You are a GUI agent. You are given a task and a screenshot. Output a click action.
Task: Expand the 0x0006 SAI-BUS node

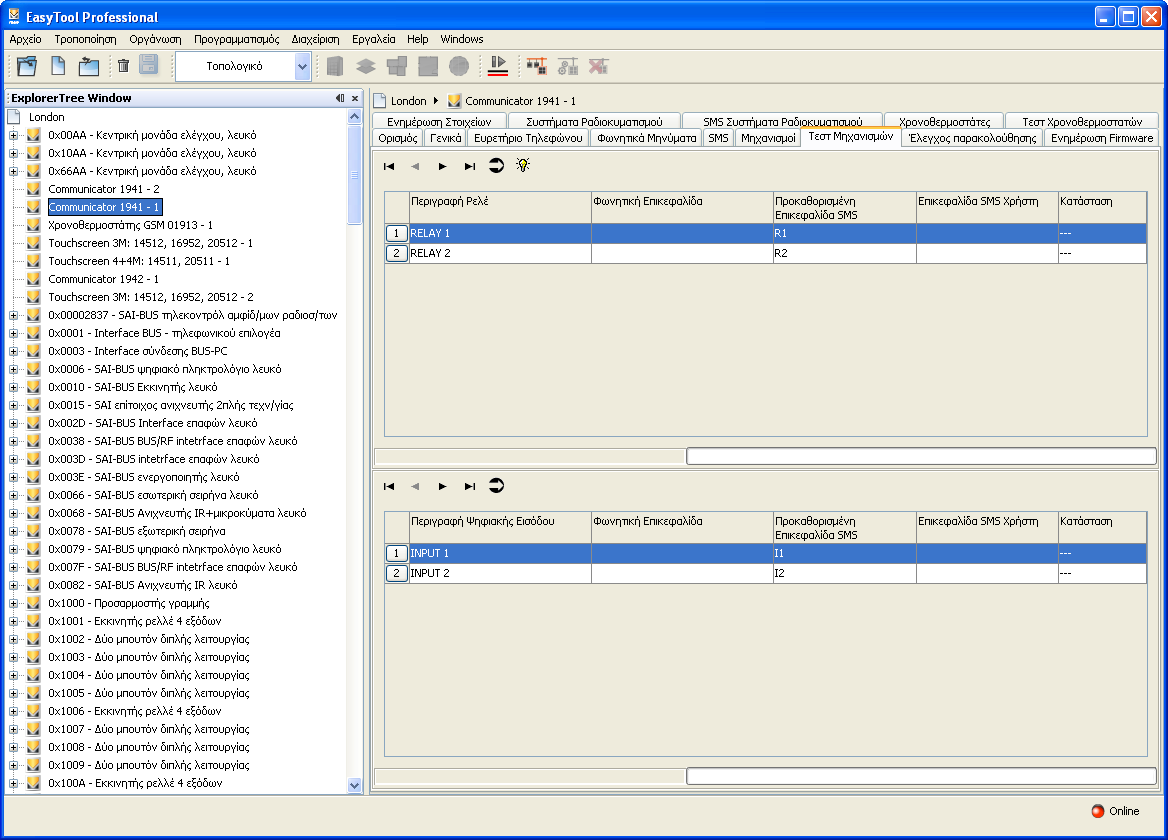pyautogui.click(x=13, y=369)
